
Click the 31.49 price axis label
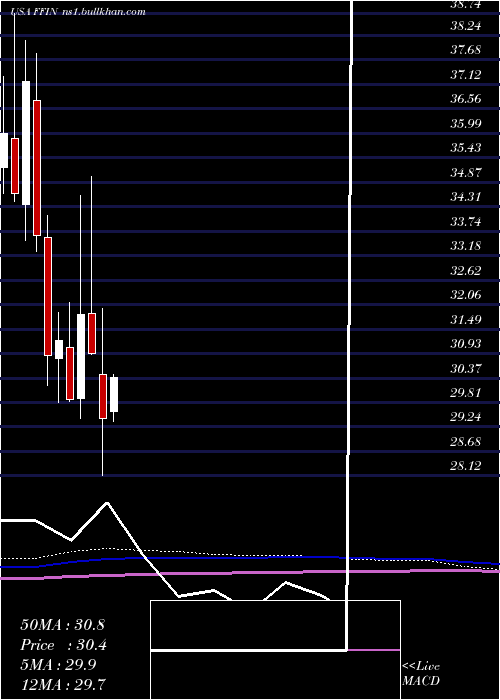click(465, 320)
